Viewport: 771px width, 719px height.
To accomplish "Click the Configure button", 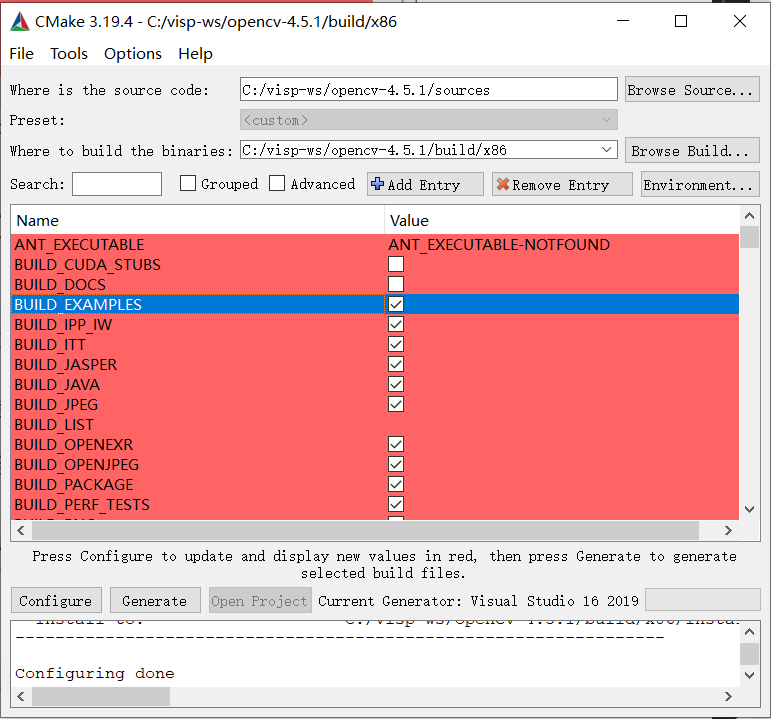I will 56,600.
